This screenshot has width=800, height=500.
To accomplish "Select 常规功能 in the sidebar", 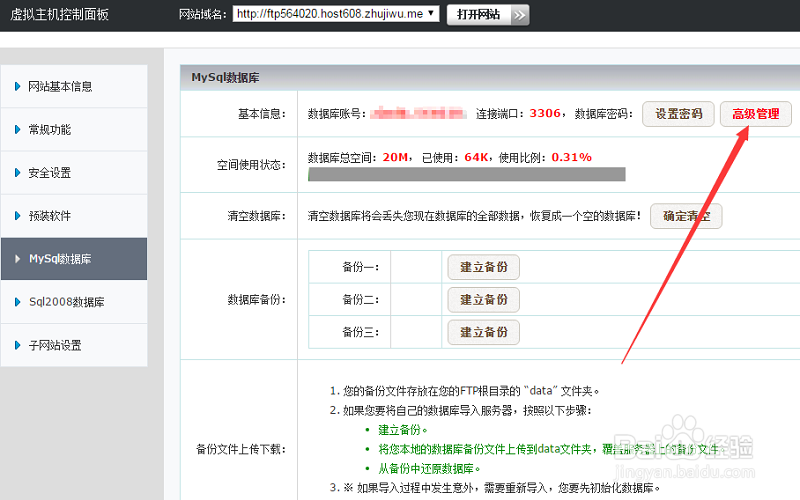I will click(x=74, y=130).
